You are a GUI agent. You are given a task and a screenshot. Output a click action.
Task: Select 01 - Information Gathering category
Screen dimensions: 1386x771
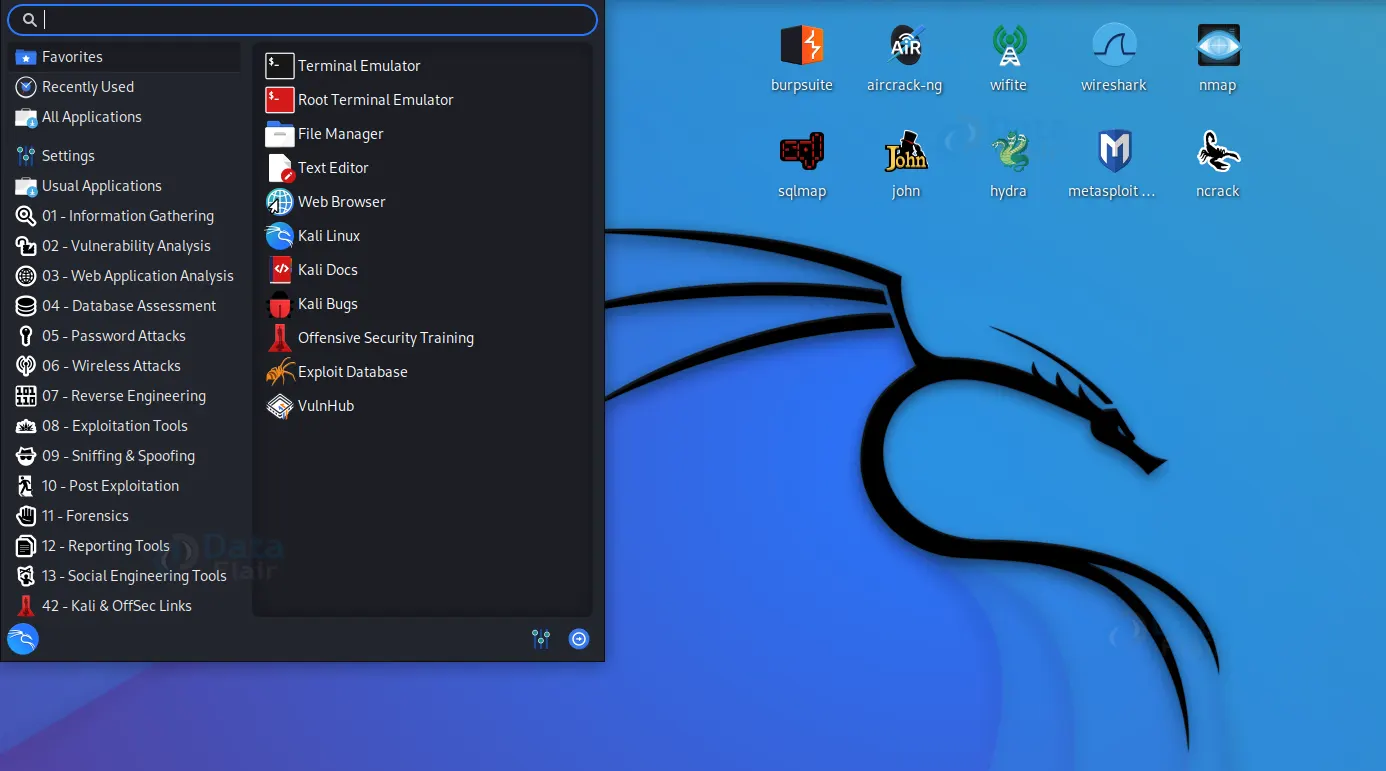pos(124,216)
